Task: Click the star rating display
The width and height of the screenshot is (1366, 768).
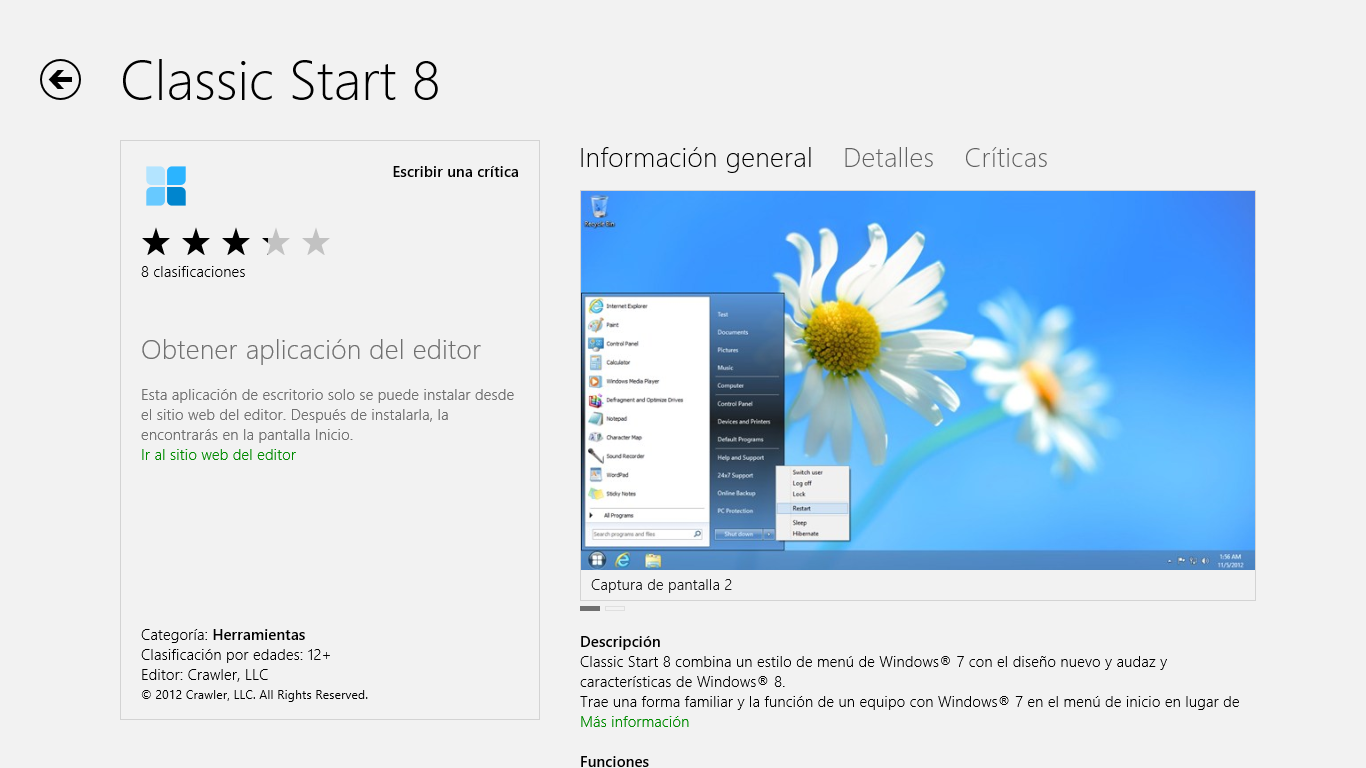Action: 236,242
